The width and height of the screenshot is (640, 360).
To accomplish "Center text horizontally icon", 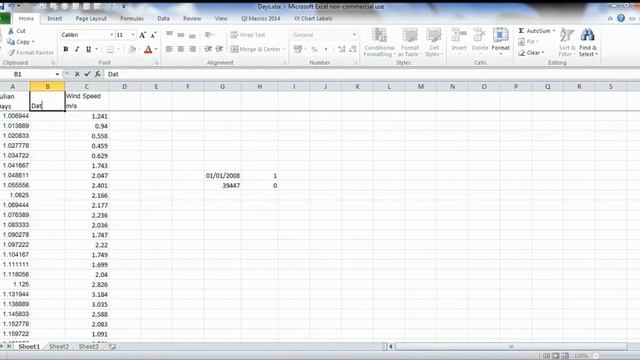I will 180,49.
